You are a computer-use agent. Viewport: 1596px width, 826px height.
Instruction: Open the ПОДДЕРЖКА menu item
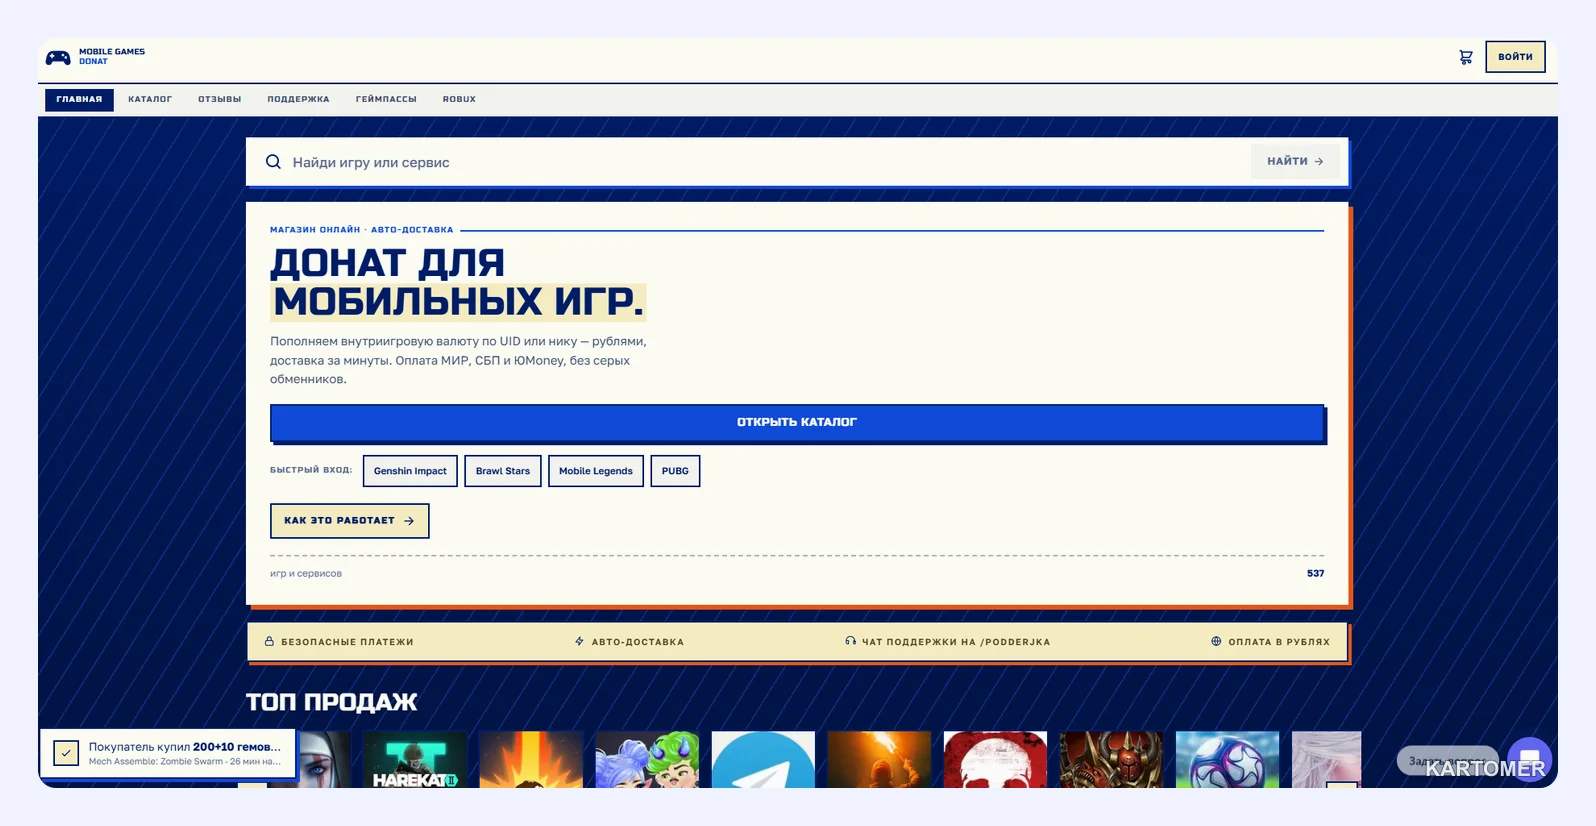[298, 99]
